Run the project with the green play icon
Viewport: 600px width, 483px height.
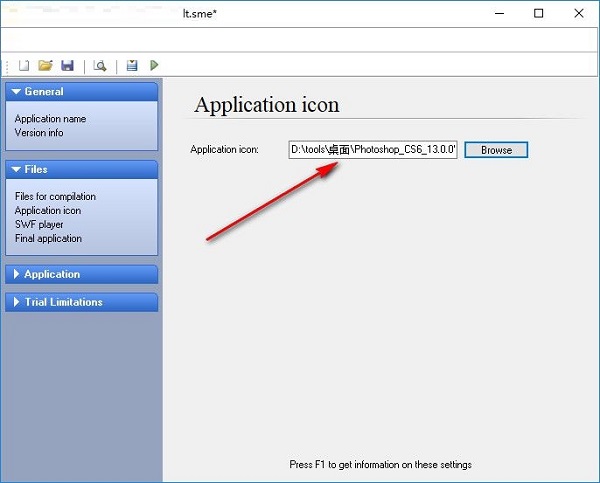pos(154,65)
